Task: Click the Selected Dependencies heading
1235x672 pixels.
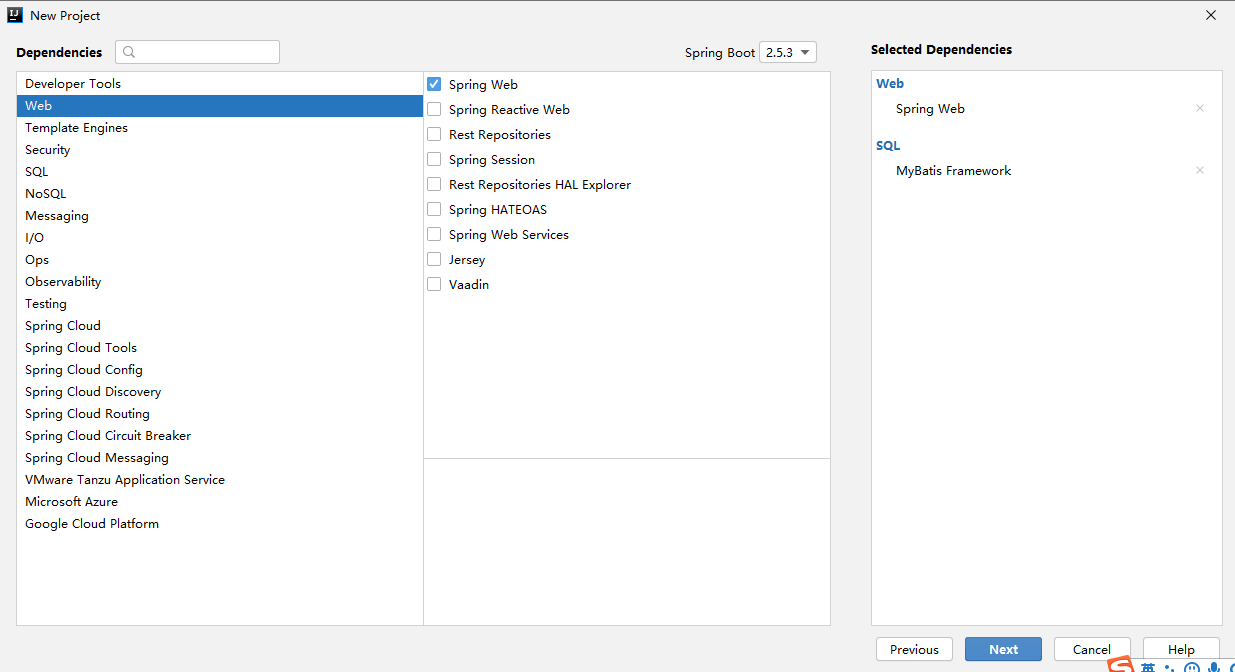Action: 941,49
